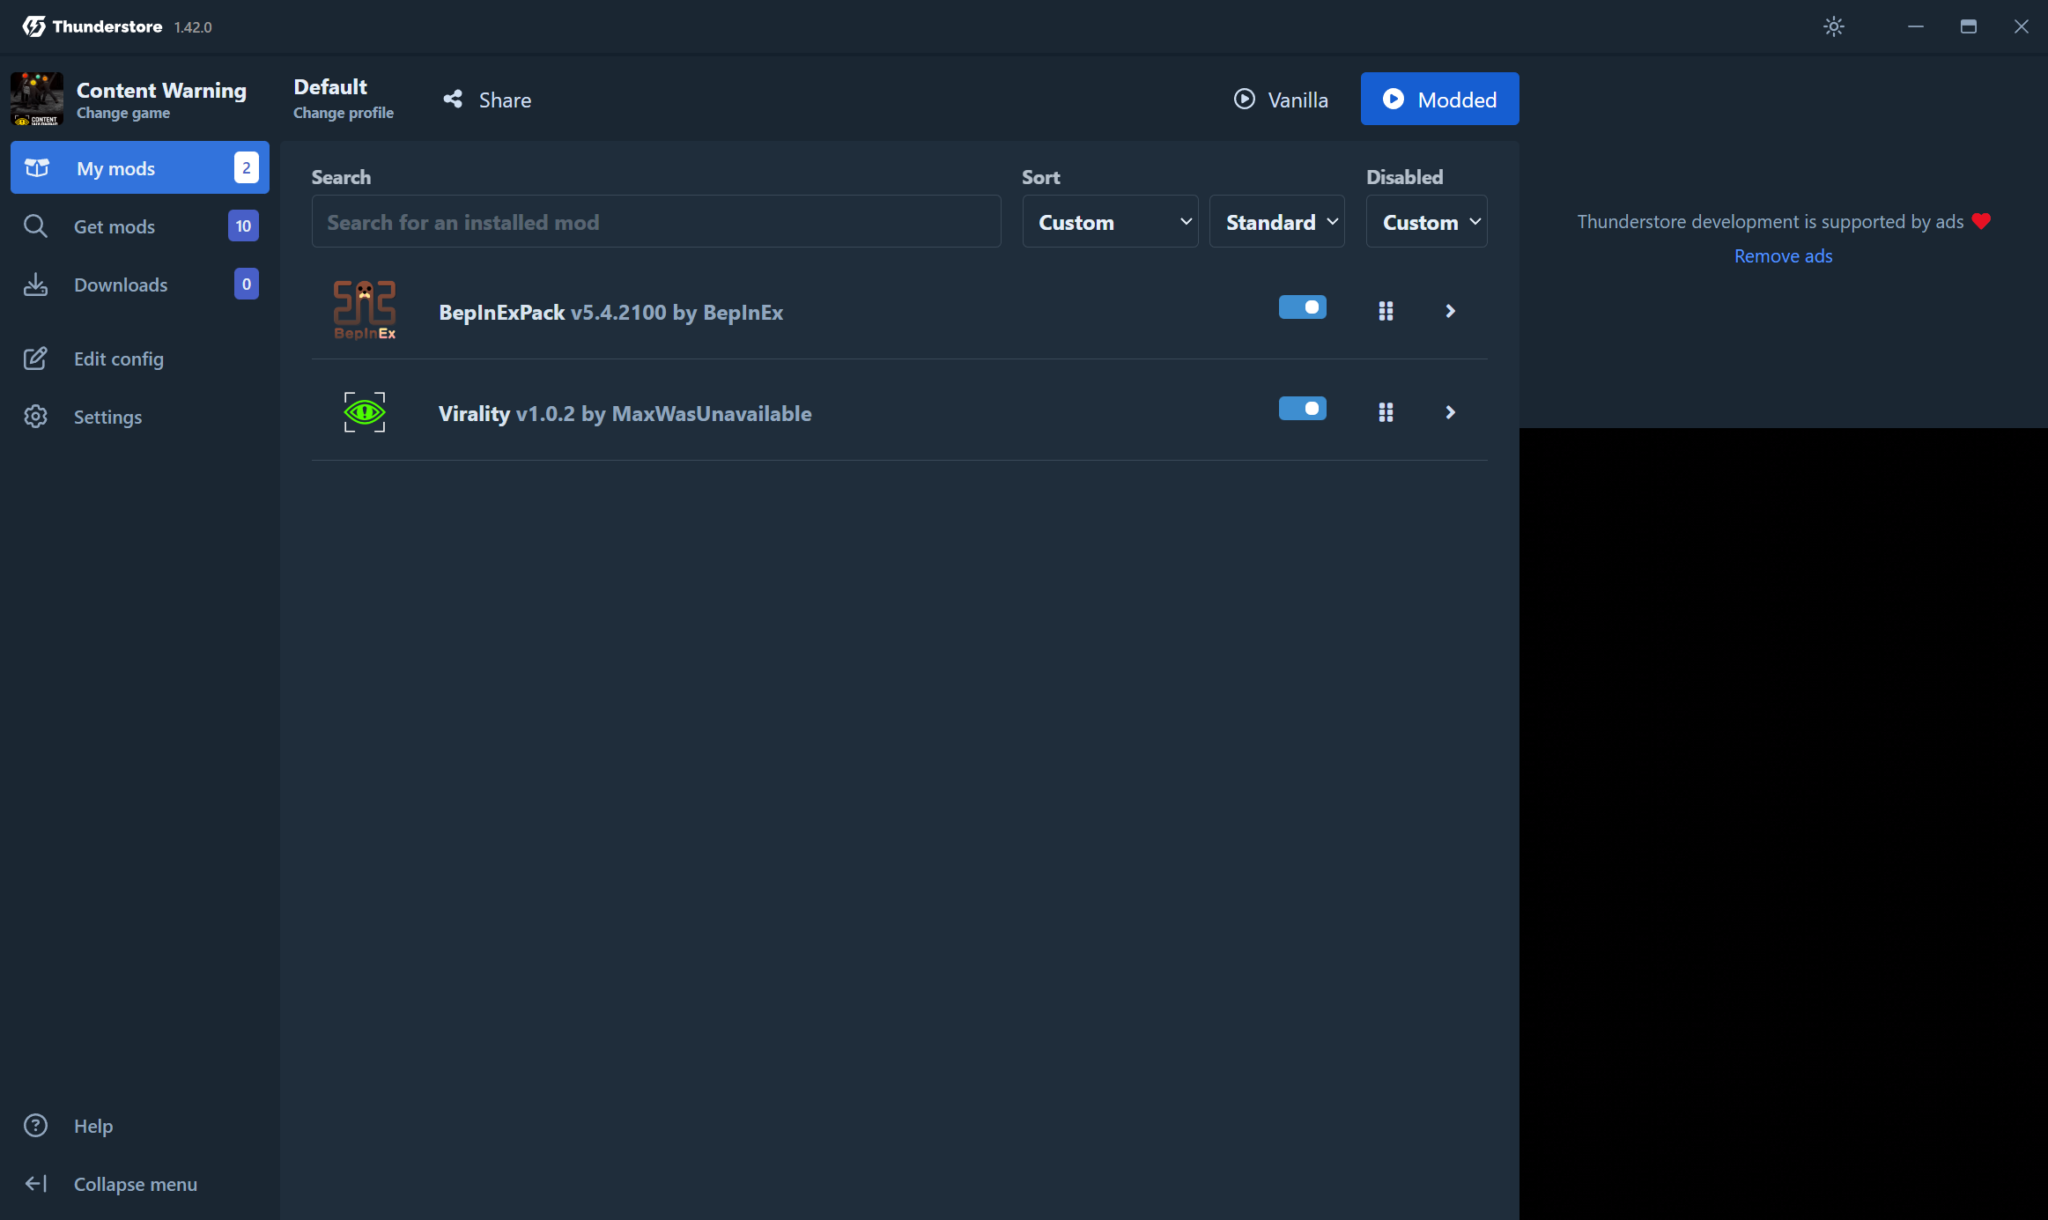Click the Virality green eye icon
Image resolution: width=2048 pixels, height=1220 pixels.
(x=364, y=412)
